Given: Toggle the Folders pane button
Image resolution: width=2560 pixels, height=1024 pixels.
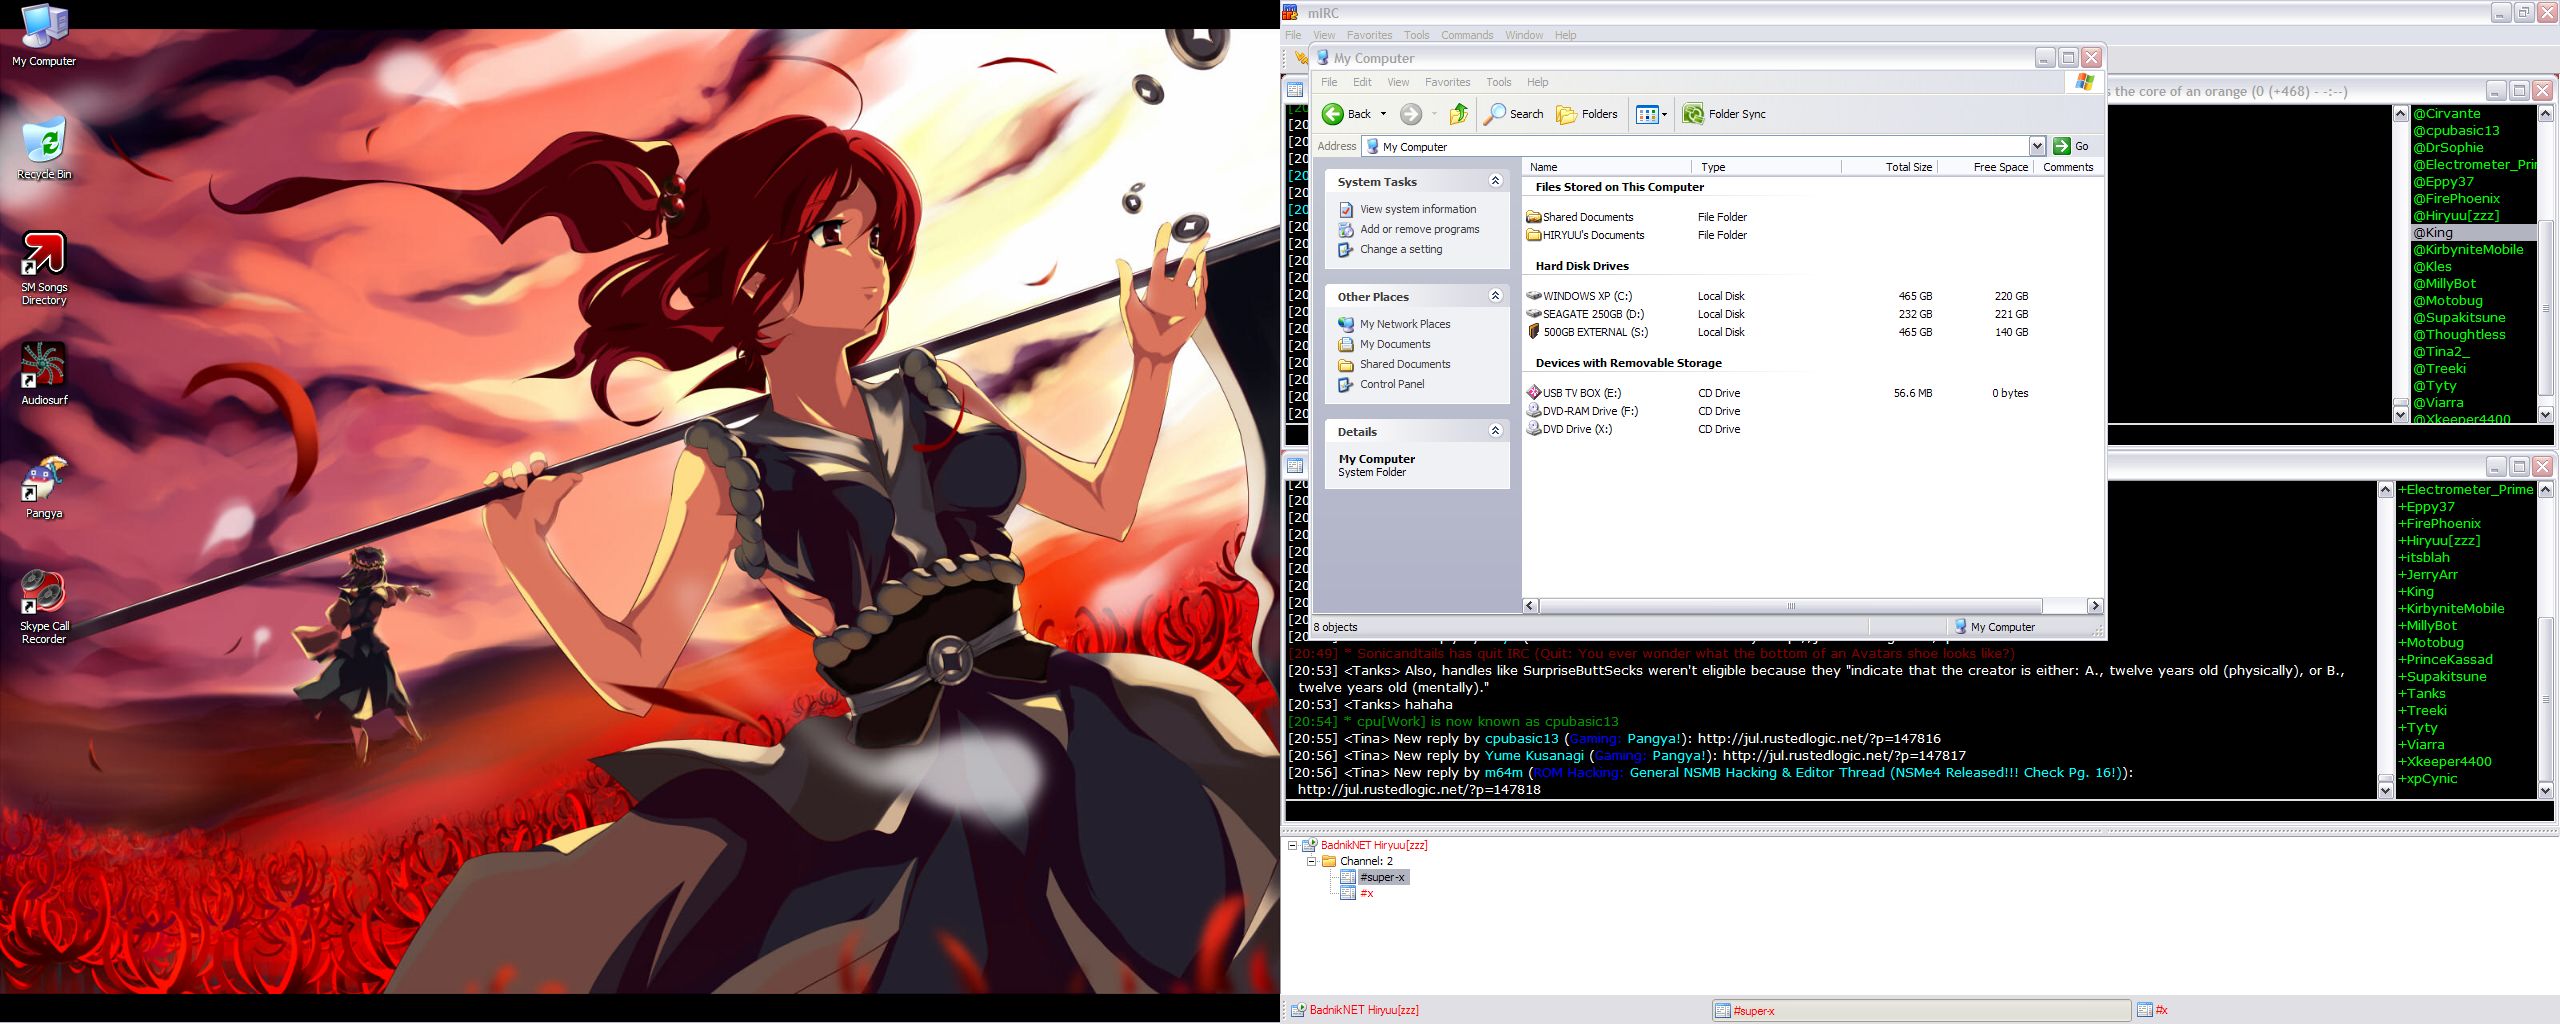Looking at the screenshot, I should (x=1587, y=114).
